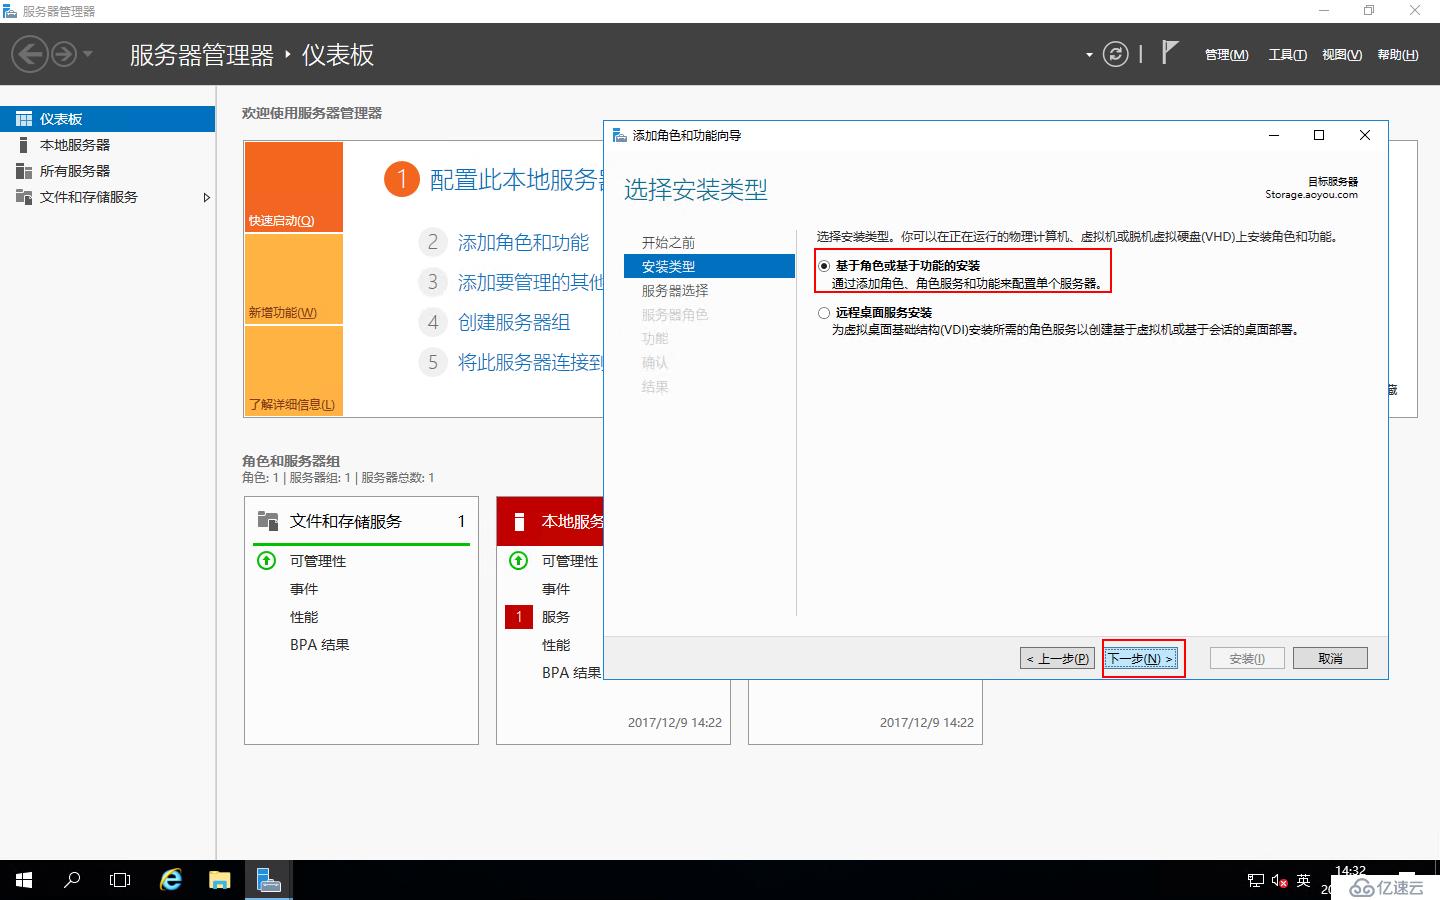
Task: Click the volume tray icon
Action: tap(1279, 881)
